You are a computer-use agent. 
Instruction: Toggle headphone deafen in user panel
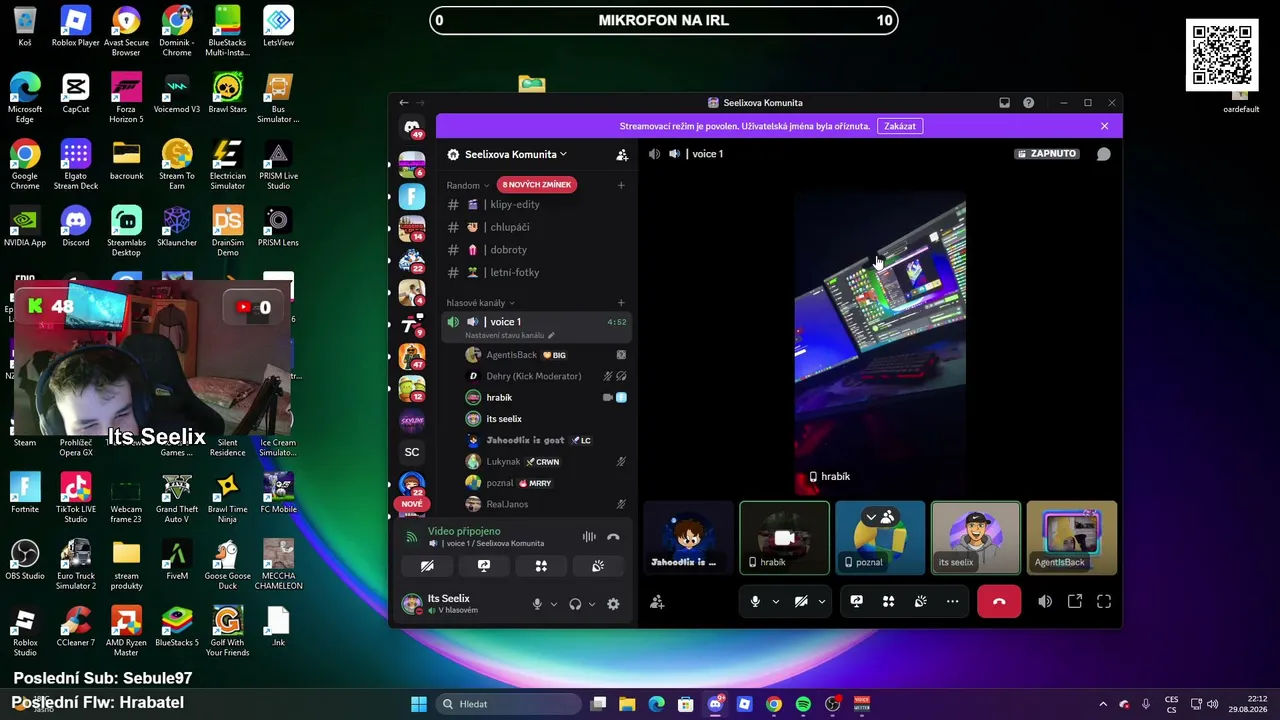tap(575, 604)
